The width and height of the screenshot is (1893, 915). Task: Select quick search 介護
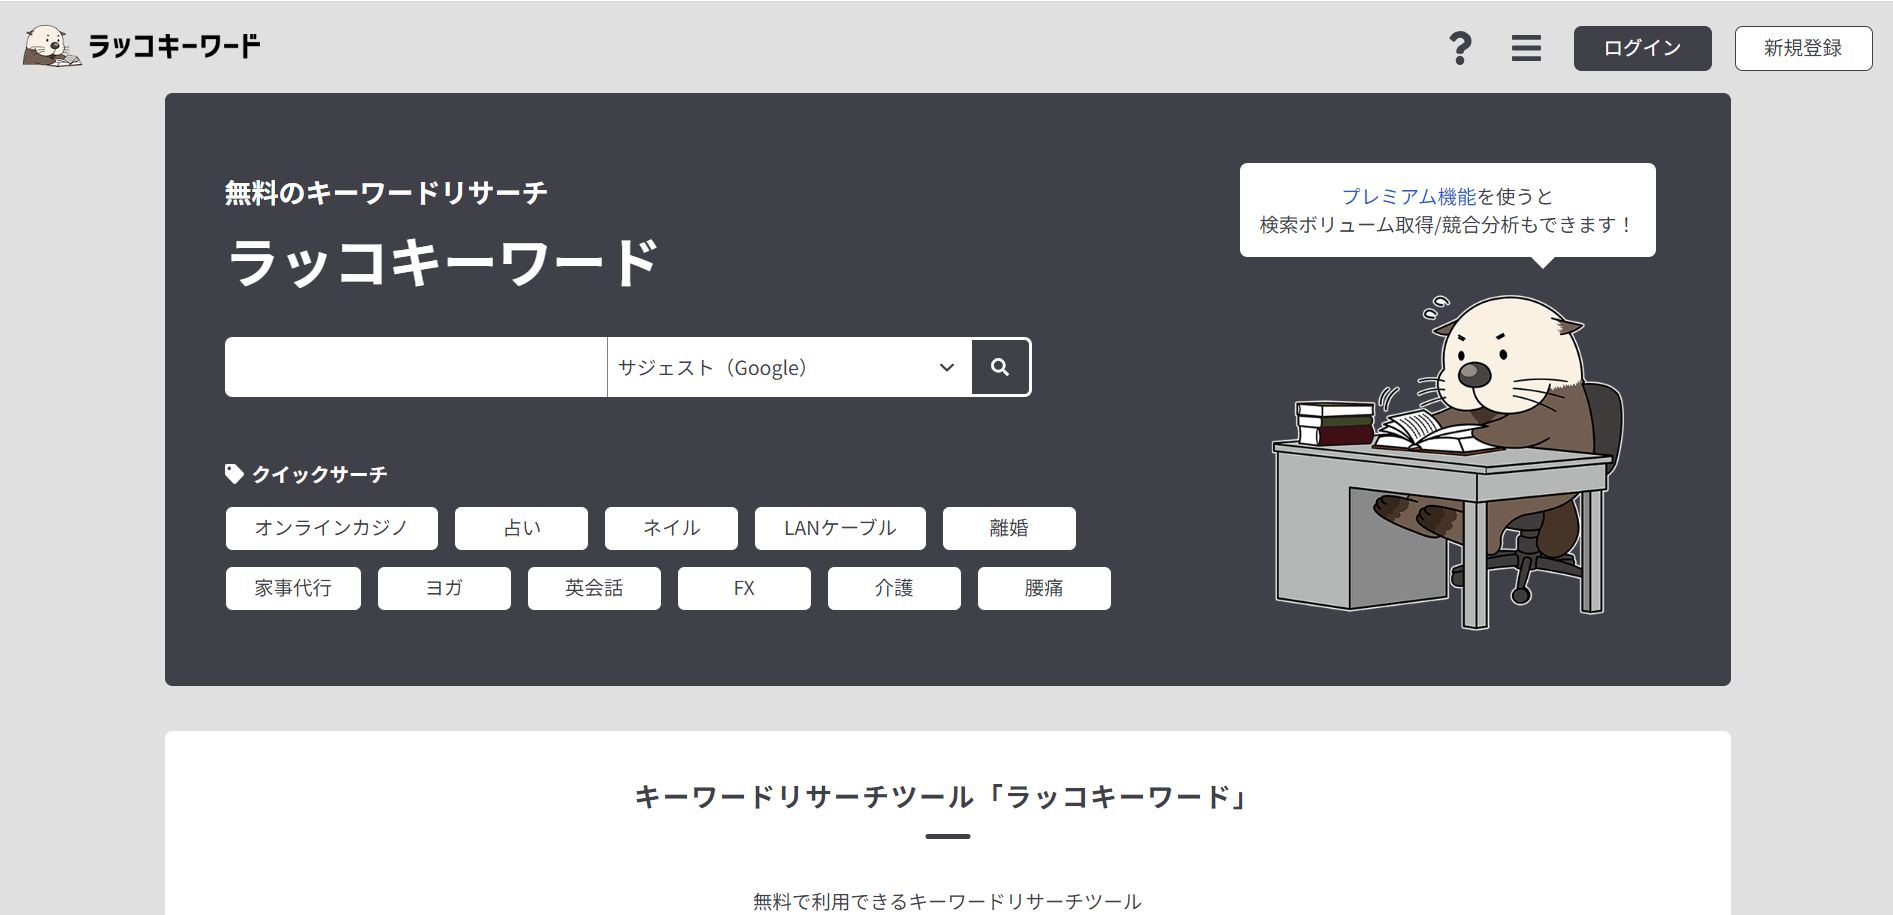[x=894, y=588]
